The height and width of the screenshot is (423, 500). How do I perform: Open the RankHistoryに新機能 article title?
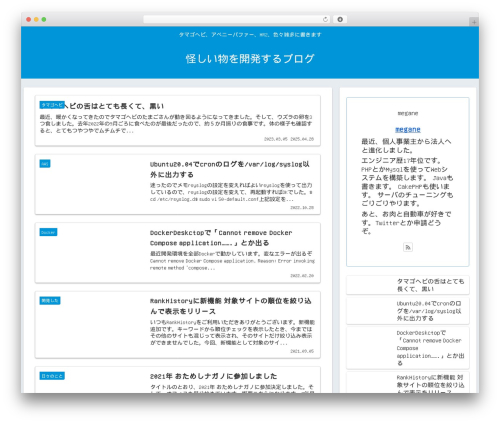(231, 306)
